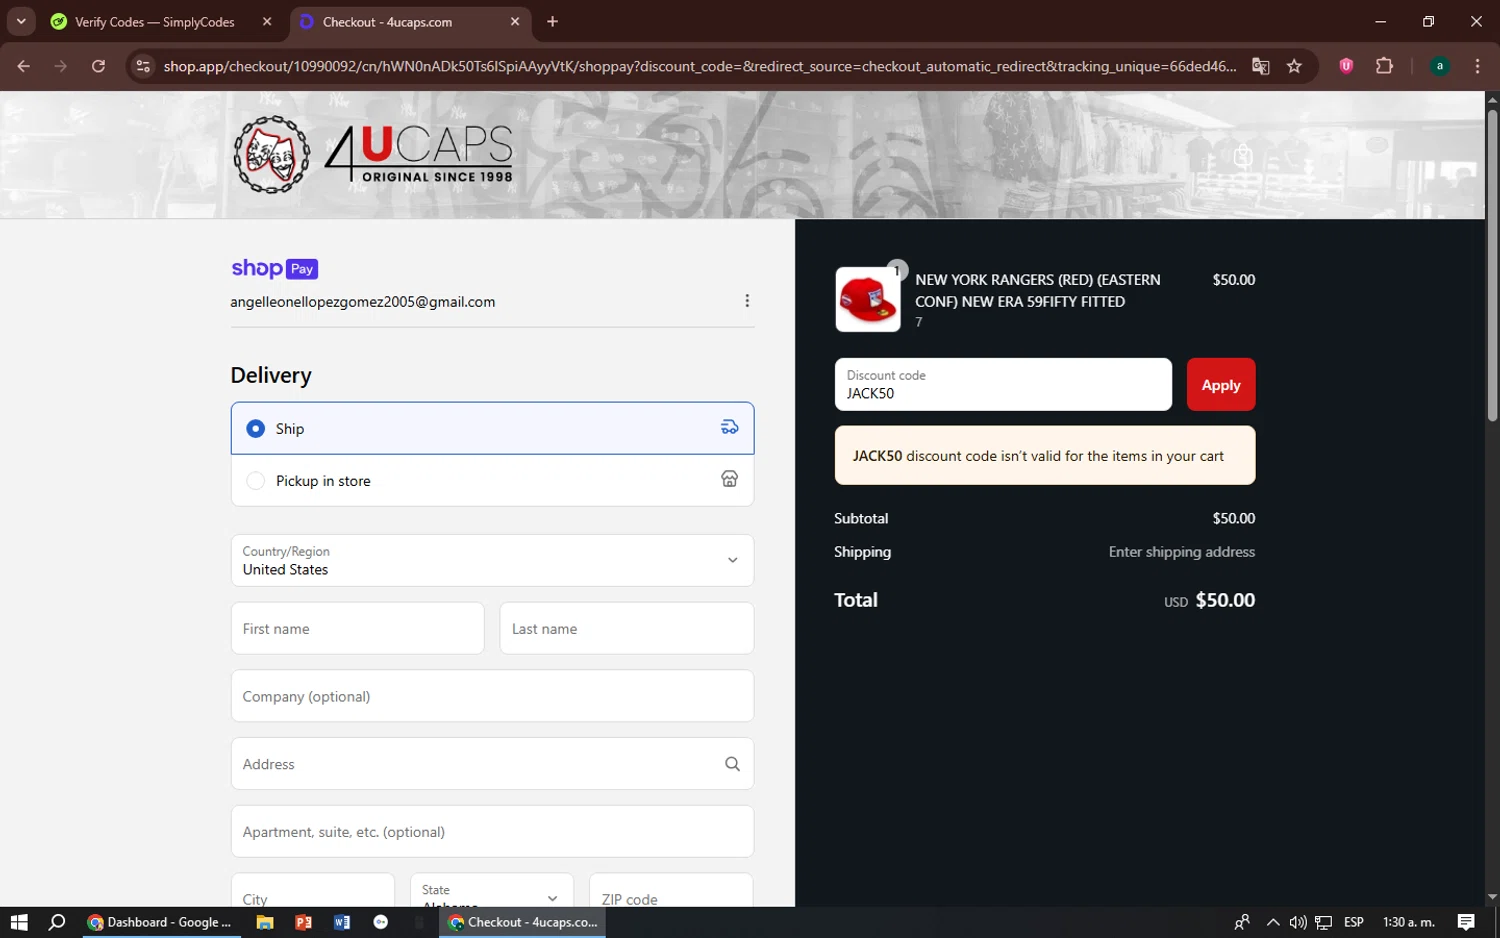Focus the Apartment, suite field

pyautogui.click(x=492, y=831)
